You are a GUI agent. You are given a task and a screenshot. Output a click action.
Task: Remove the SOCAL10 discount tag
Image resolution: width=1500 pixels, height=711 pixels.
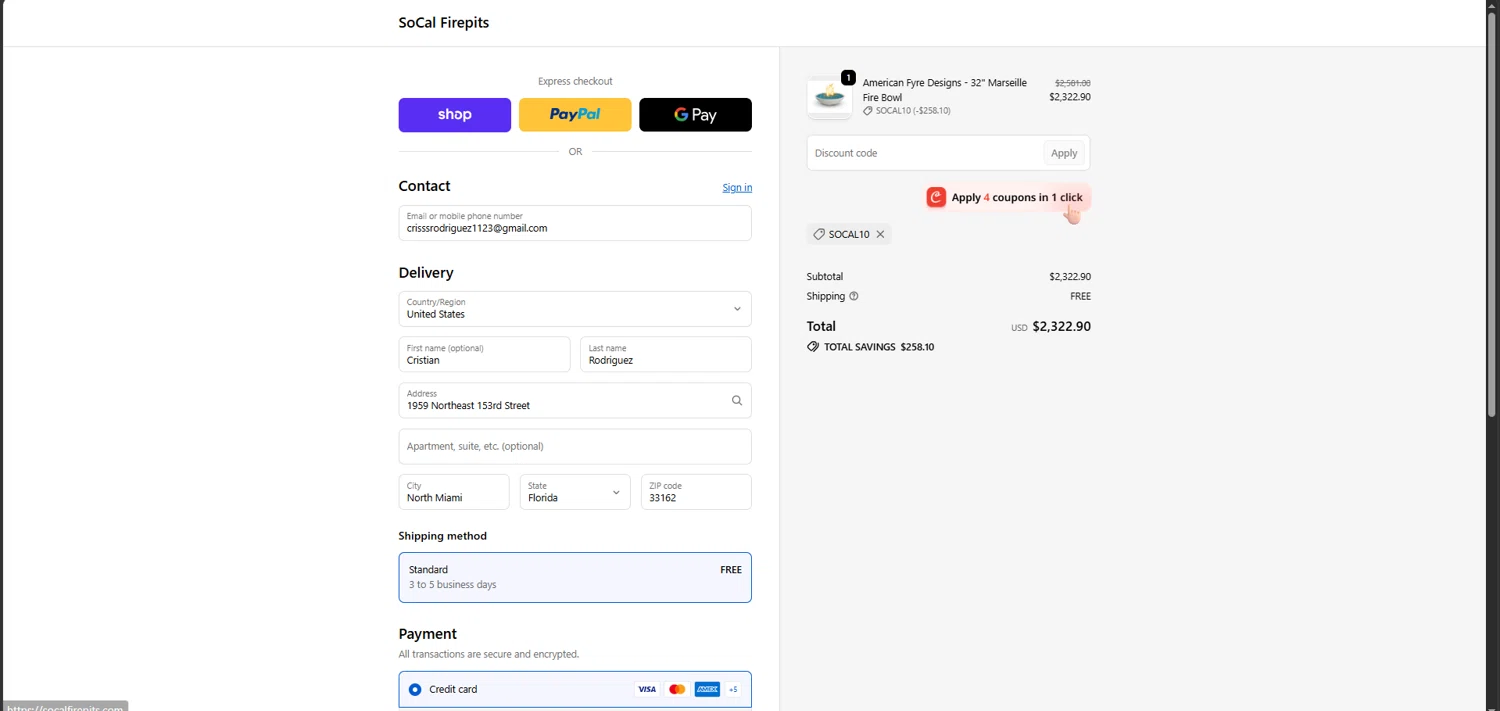point(880,234)
